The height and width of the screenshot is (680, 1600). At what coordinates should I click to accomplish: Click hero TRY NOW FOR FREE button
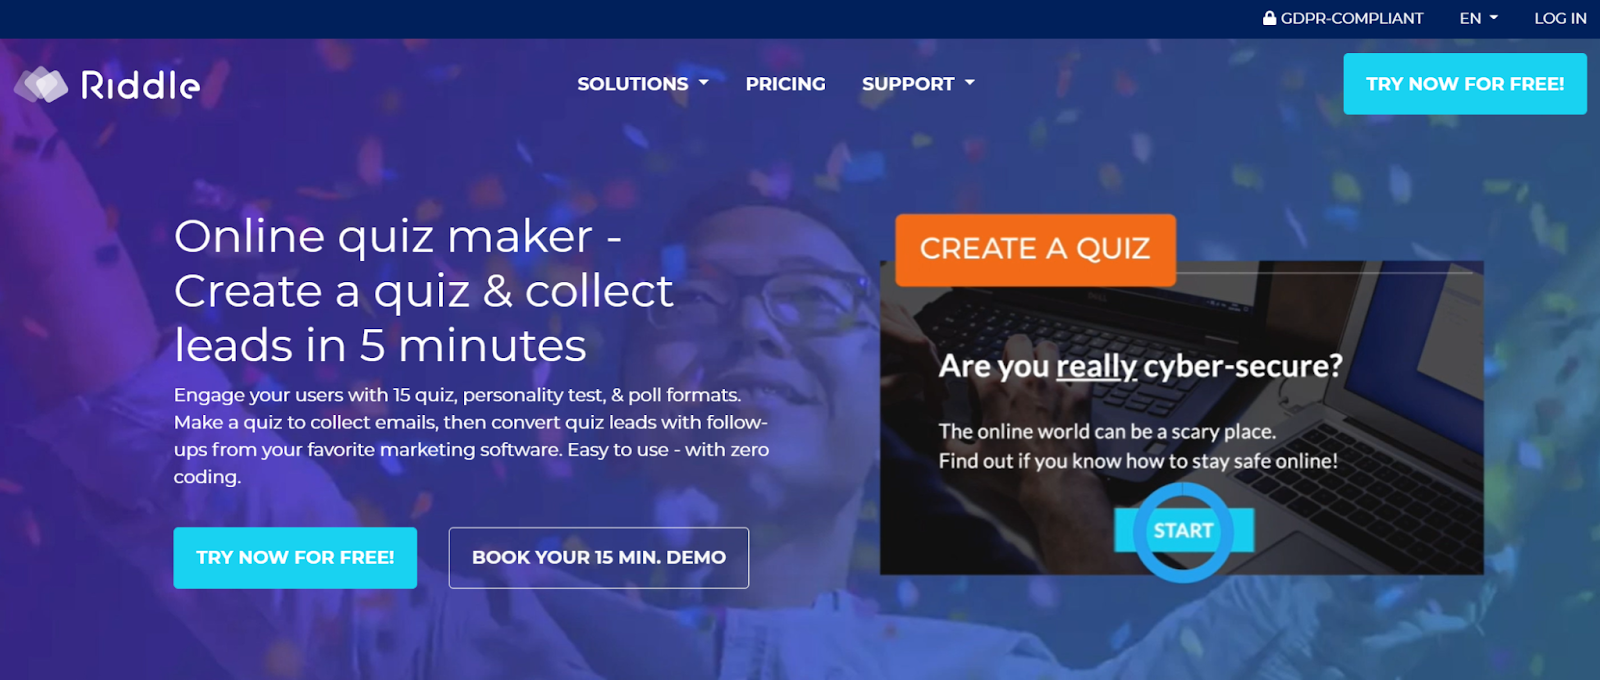point(295,558)
